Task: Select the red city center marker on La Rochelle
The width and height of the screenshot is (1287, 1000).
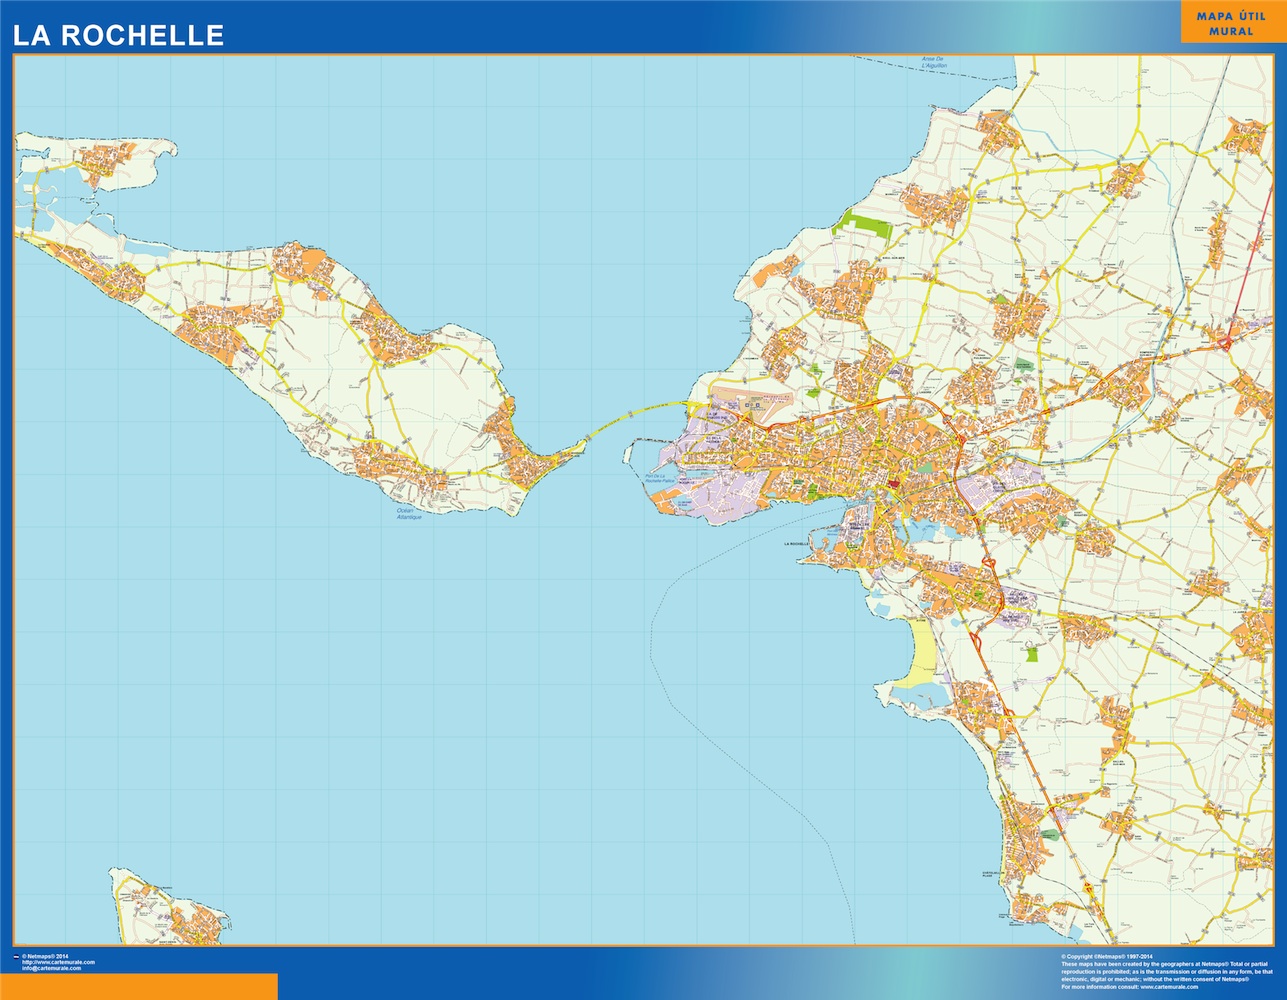Action: tap(892, 482)
